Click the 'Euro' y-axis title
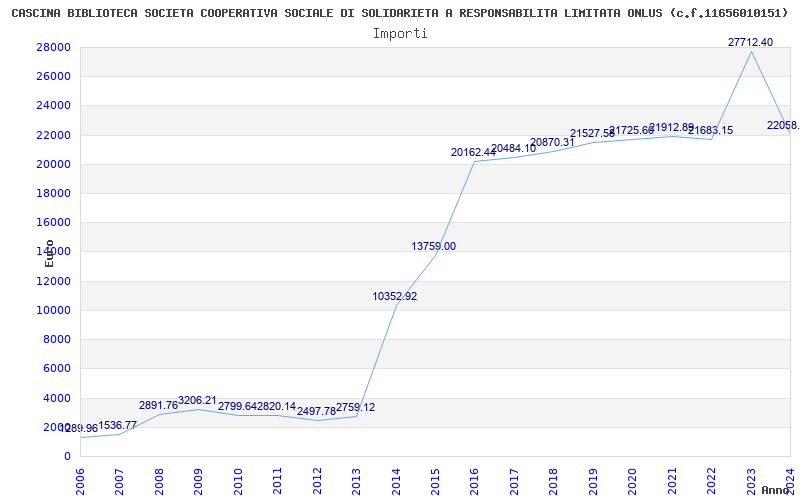Viewport: 800px width, 500px height. [x=49, y=253]
